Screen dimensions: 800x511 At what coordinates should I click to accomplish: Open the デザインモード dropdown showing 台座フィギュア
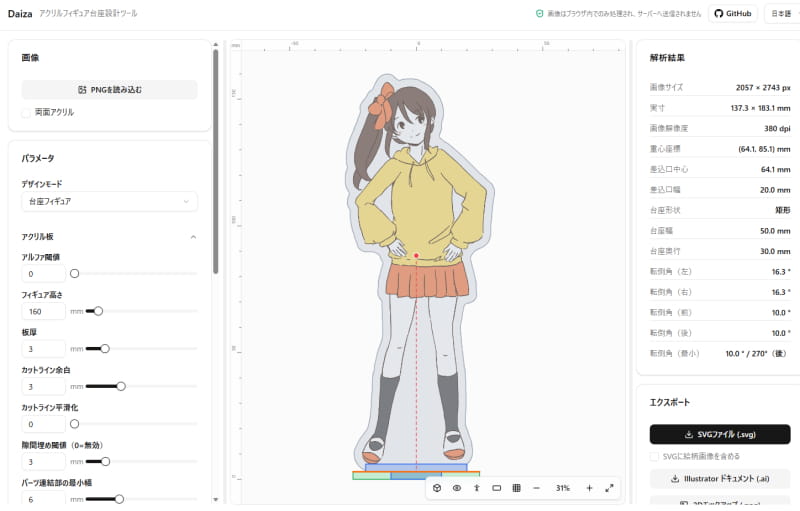110,201
